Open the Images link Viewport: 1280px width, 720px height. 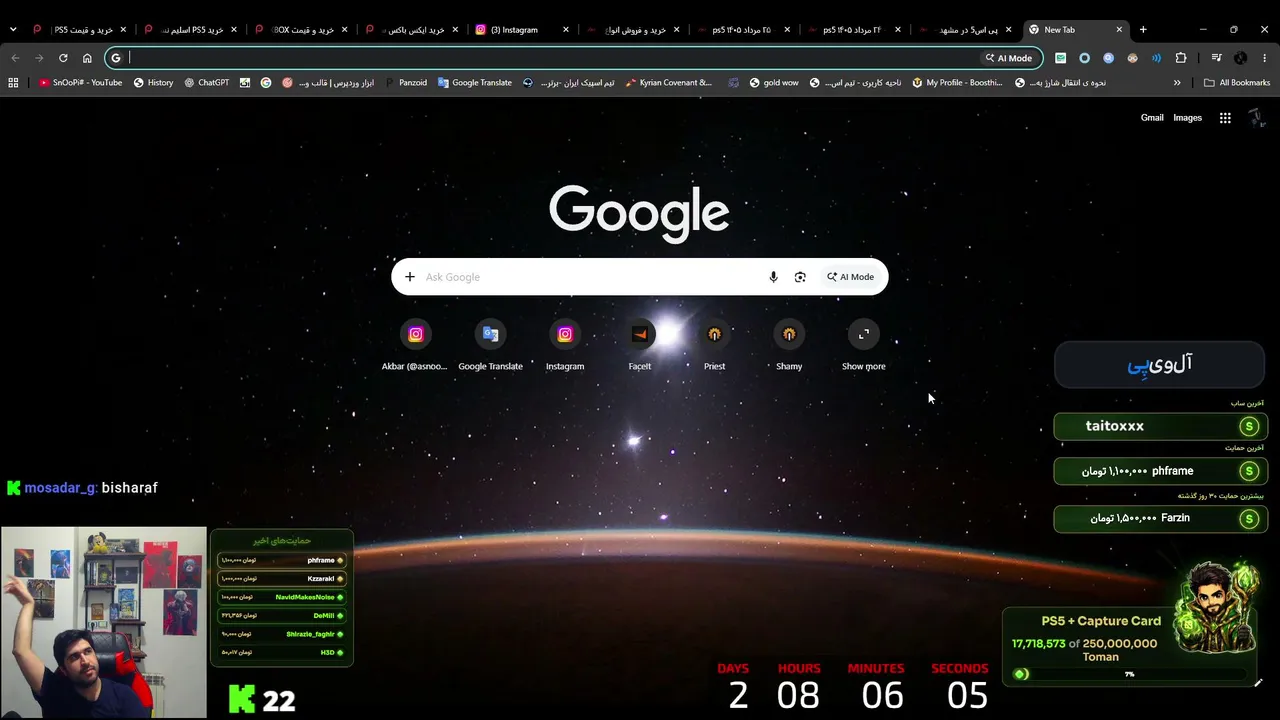1188,118
